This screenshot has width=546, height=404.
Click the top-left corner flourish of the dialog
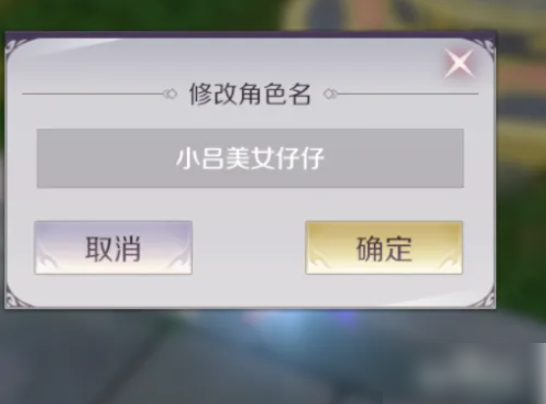click(x=16, y=47)
